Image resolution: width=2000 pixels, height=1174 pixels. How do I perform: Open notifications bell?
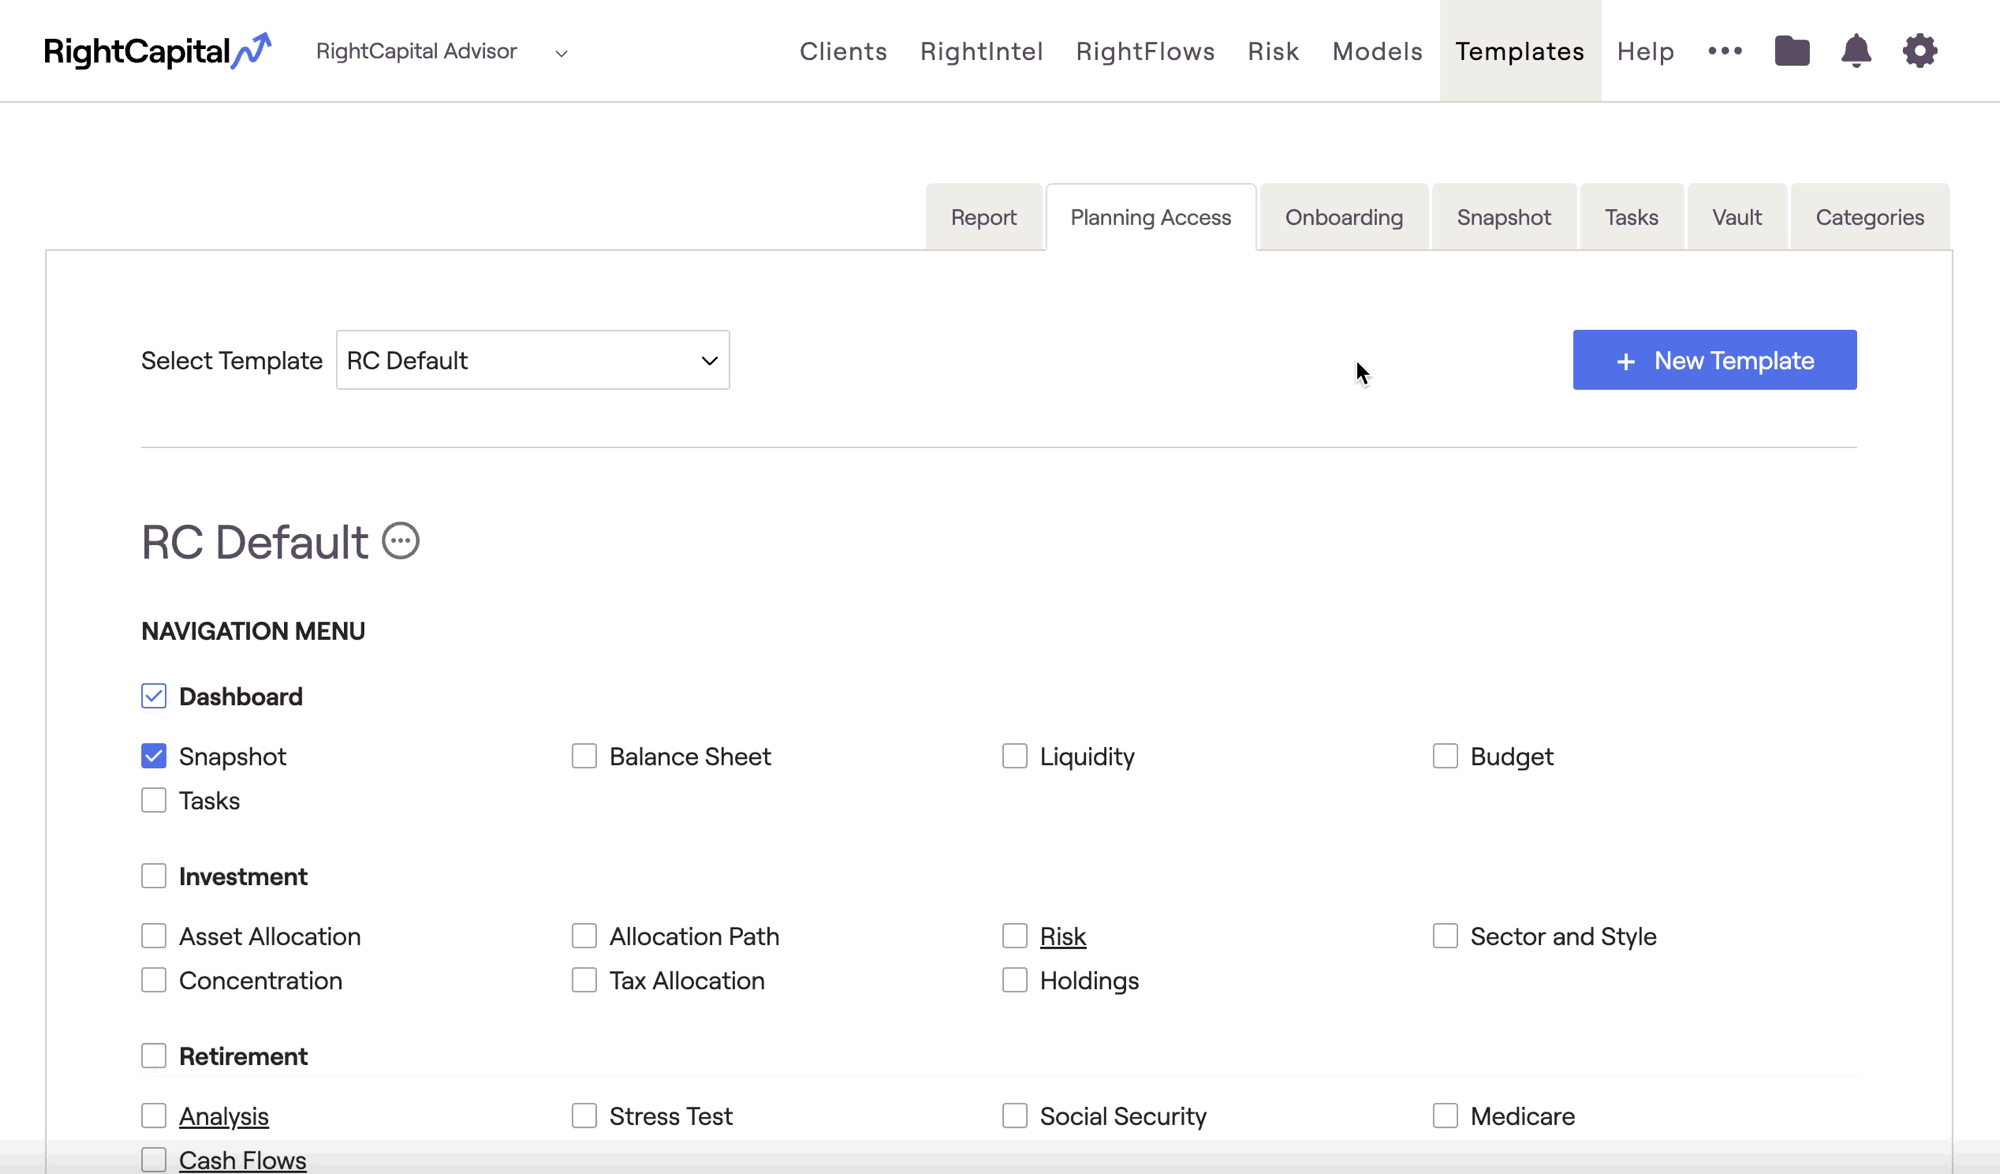point(1856,51)
